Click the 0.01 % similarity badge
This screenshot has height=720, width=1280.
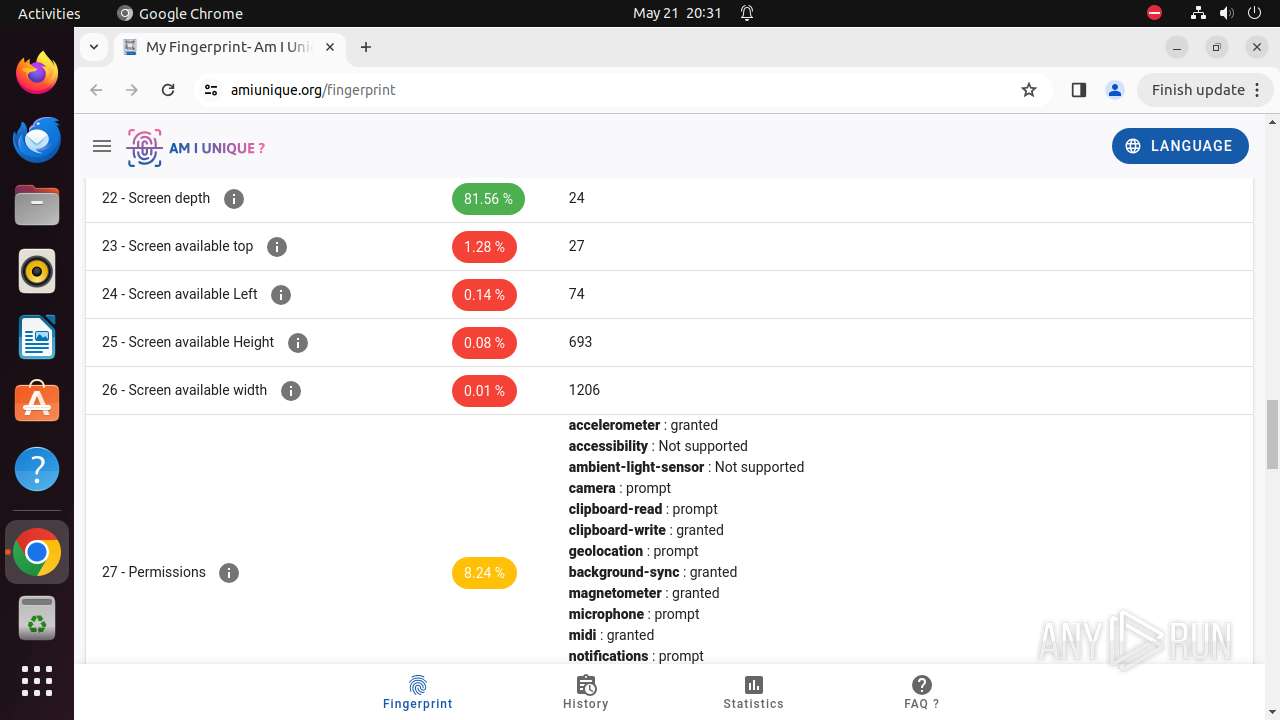click(x=484, y=391)
